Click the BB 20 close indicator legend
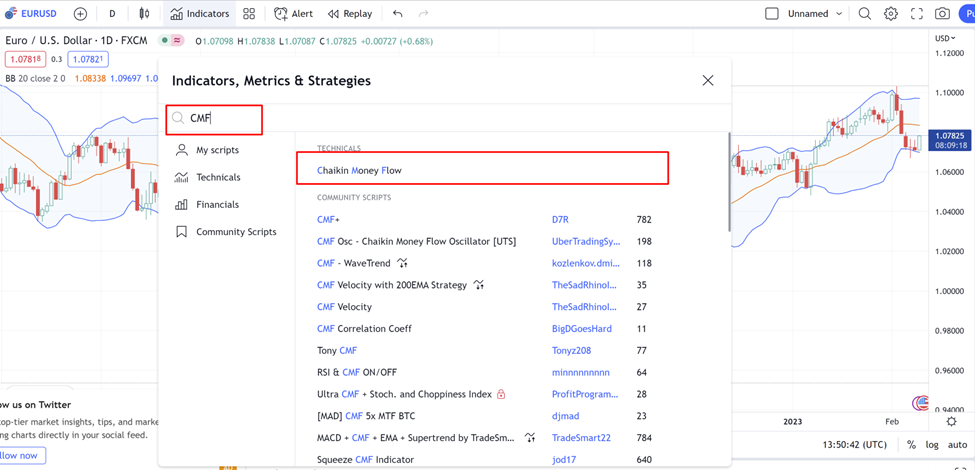The height and width of the screenshot is (470, 975). tap(37, 78)
